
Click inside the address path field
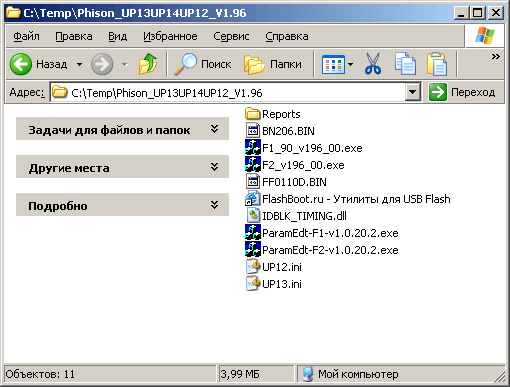tap(228, 92)
